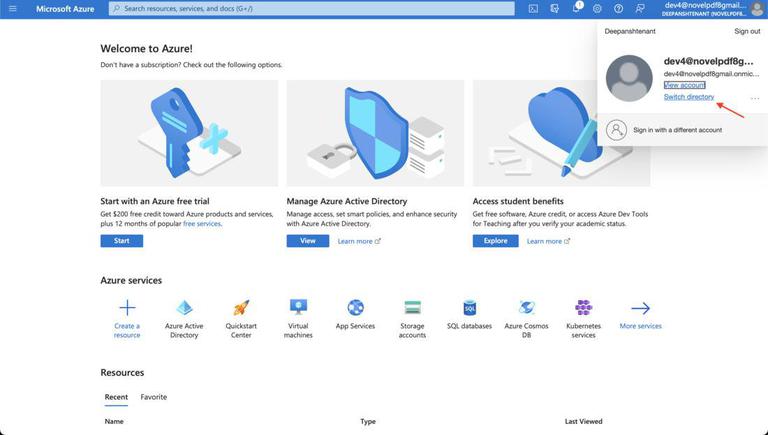
Task: Click the shield illustration for Active Directory
Action: [x=375, y=133]
